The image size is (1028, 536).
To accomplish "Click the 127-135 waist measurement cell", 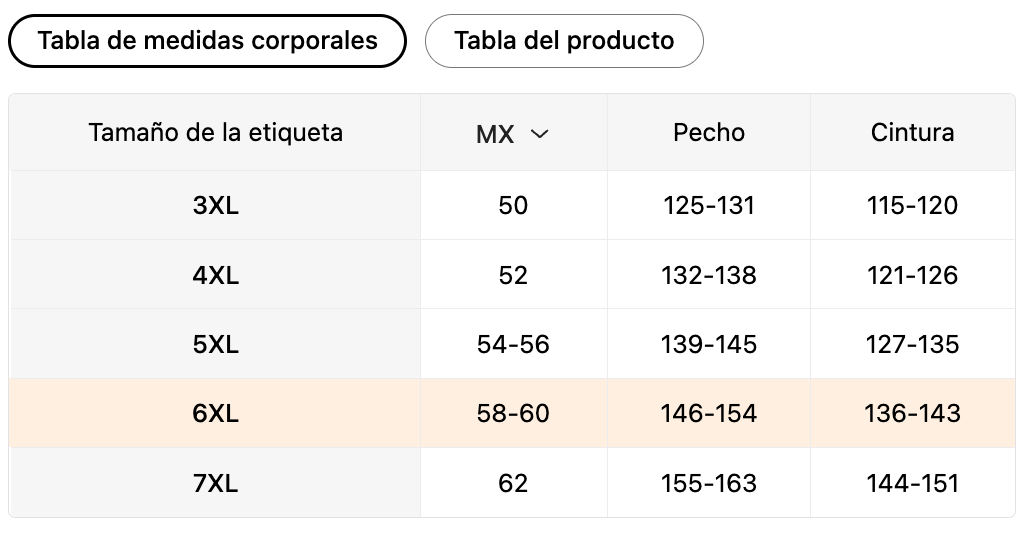I will point(912,345).
